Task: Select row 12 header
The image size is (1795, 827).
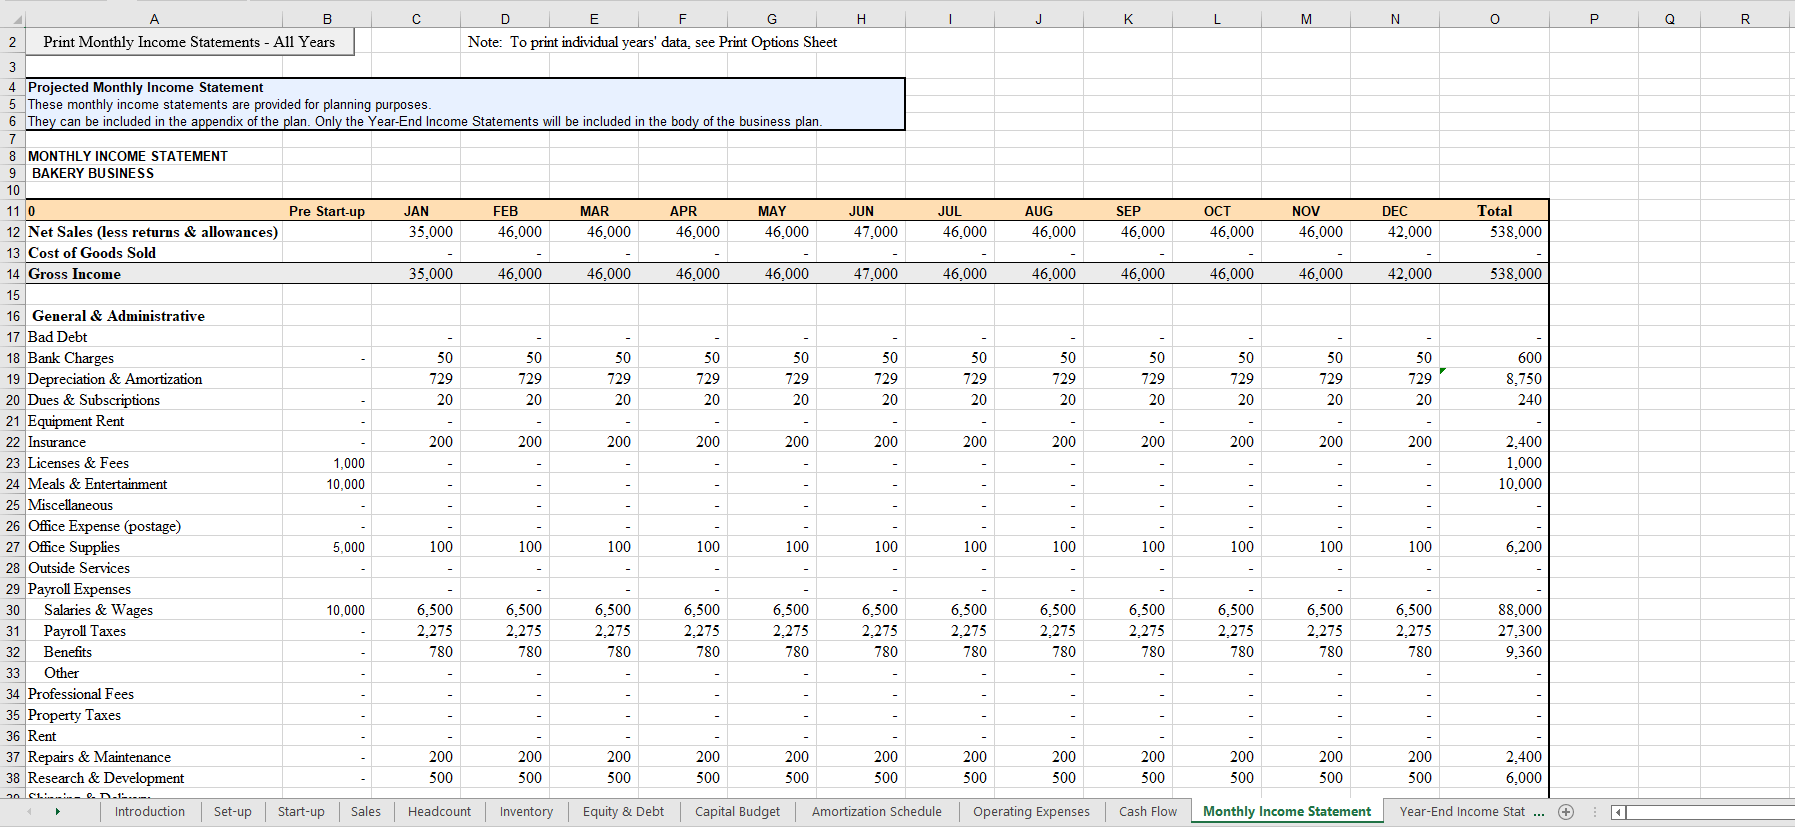Action: coord(13,232)
